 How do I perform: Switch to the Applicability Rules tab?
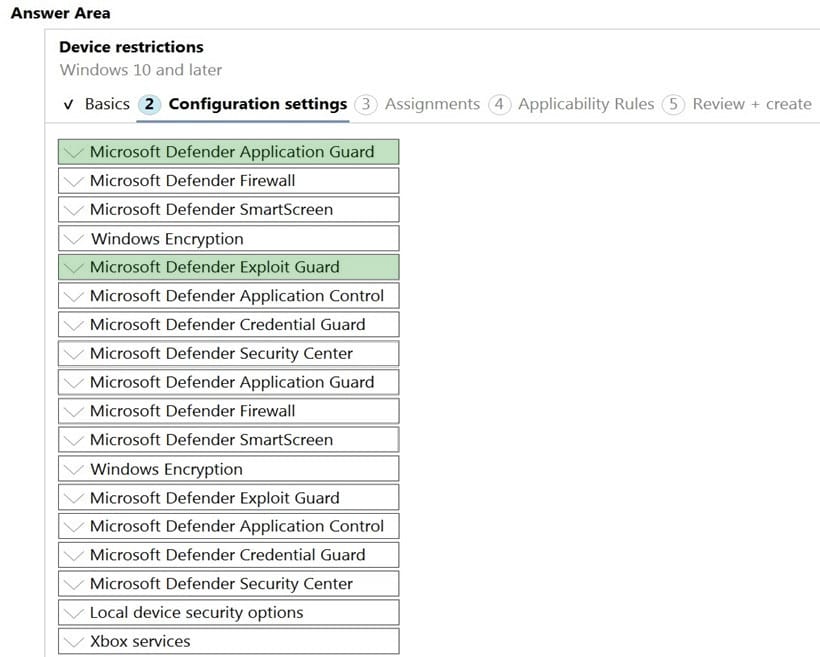click(x=572, y=104)
